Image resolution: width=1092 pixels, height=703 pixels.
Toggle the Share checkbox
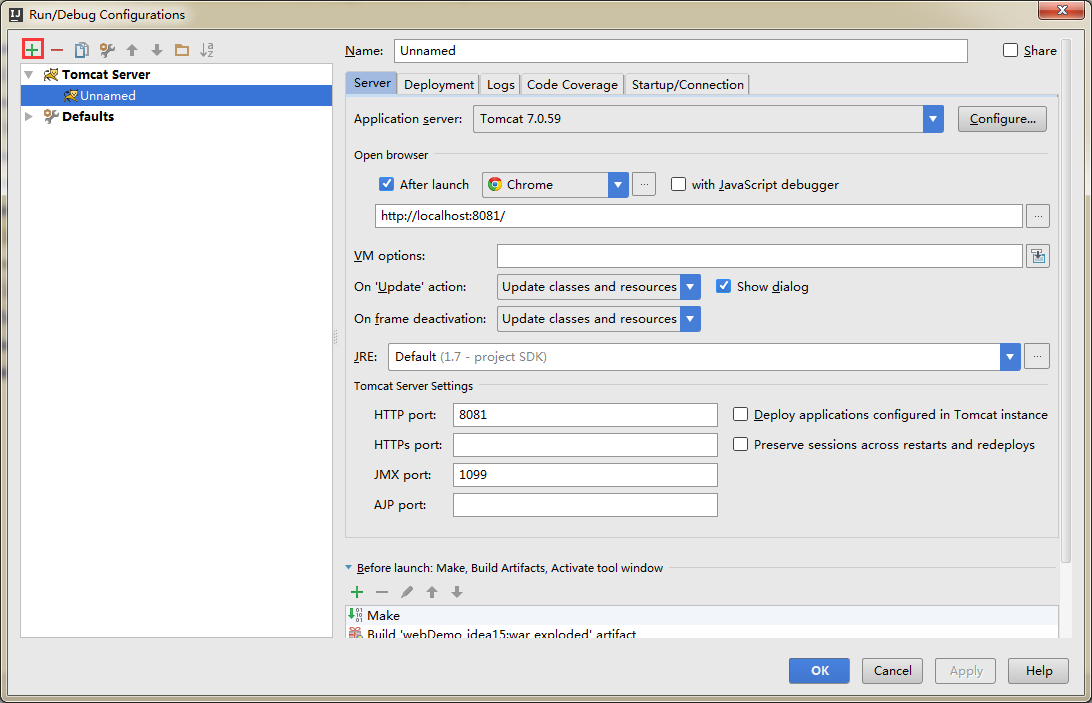1011,50
